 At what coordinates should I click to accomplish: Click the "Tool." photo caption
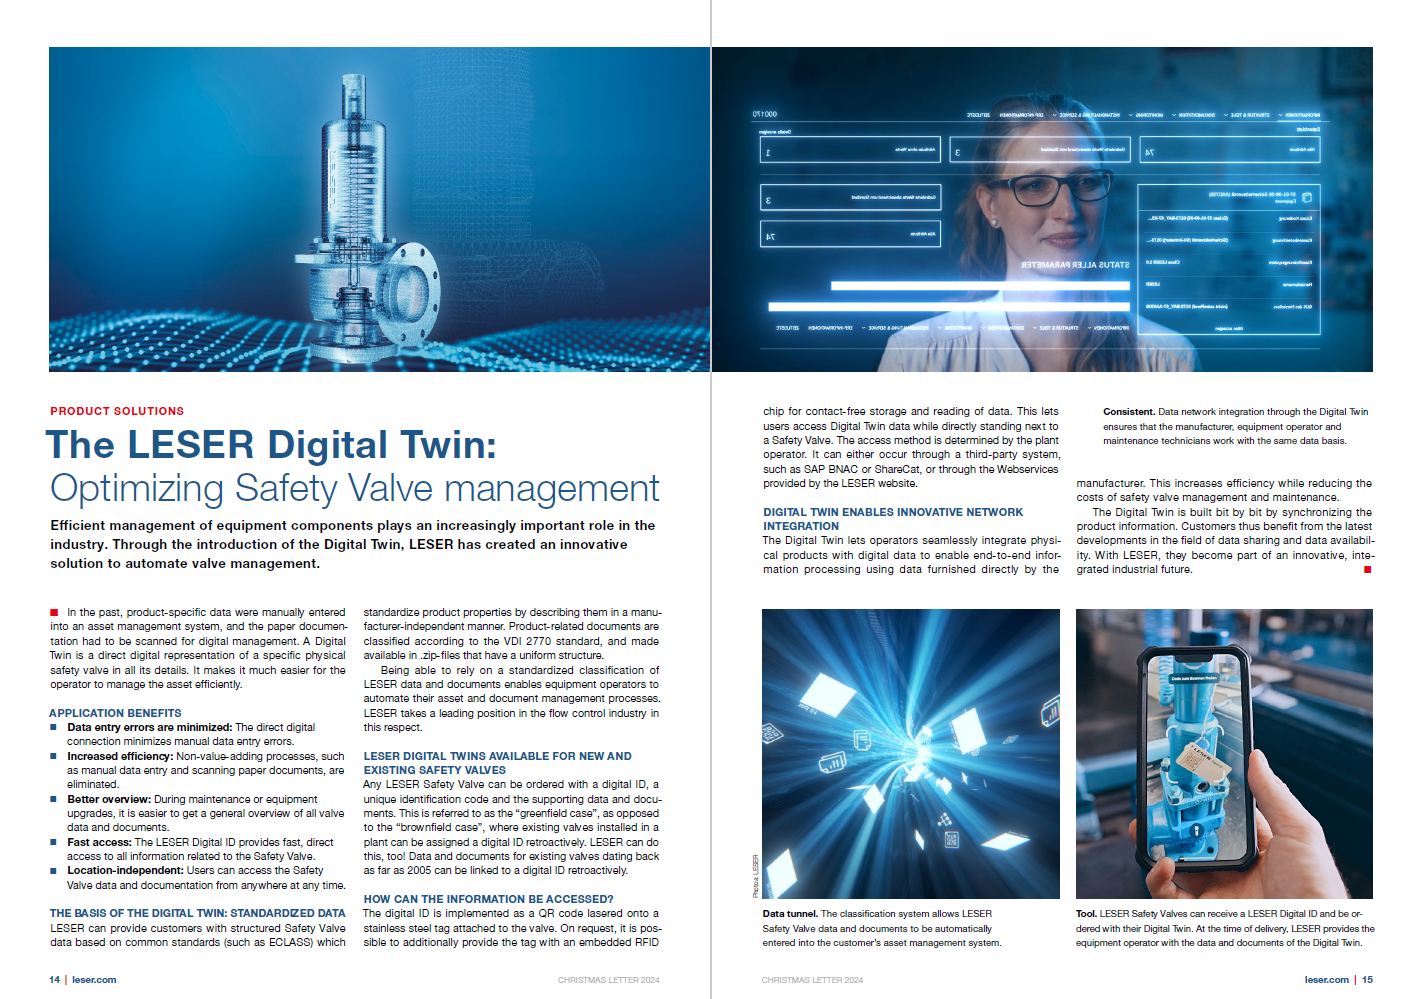point(1224,928)
